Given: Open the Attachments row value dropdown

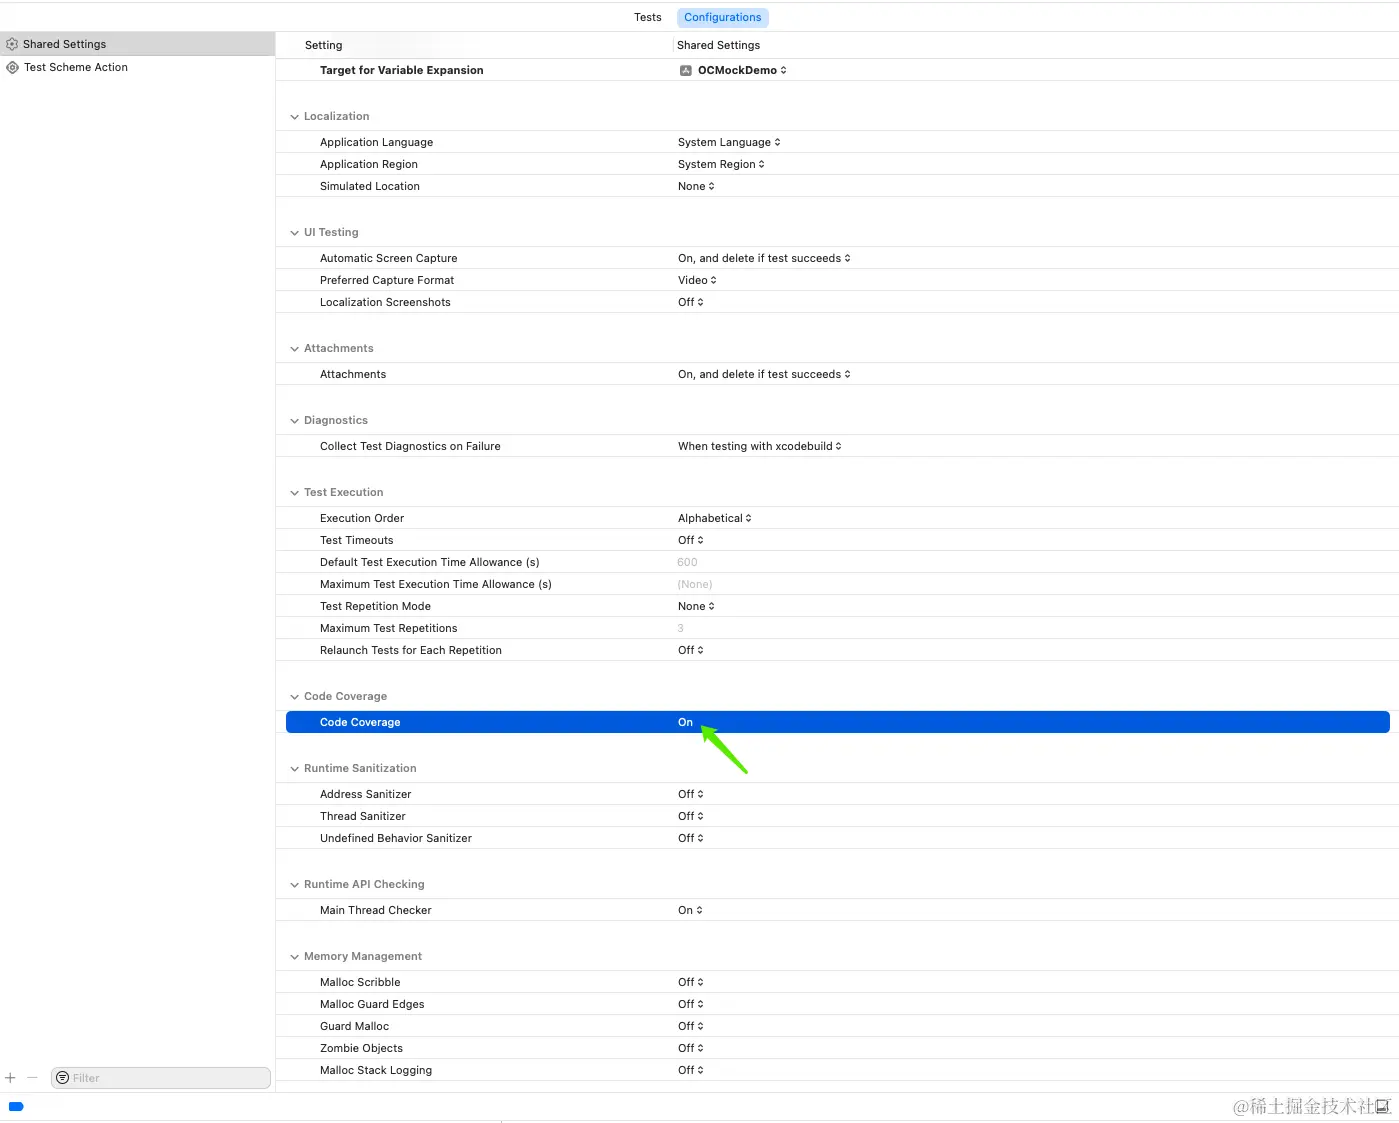Looking at the screenshot, I should (x=764, y=374).
